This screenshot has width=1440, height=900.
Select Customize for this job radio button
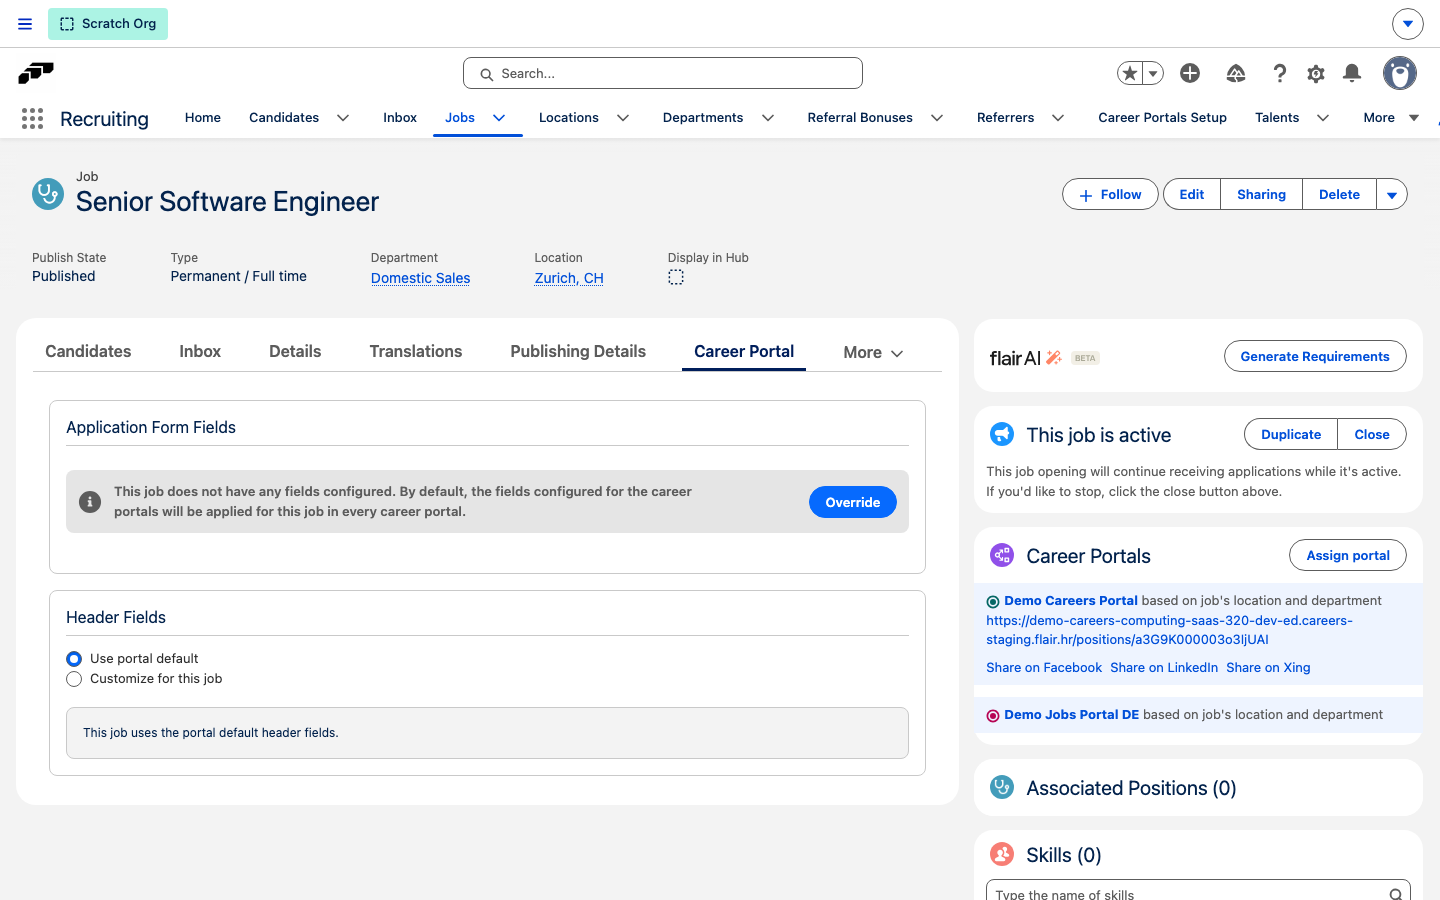[x=74, y=679]
